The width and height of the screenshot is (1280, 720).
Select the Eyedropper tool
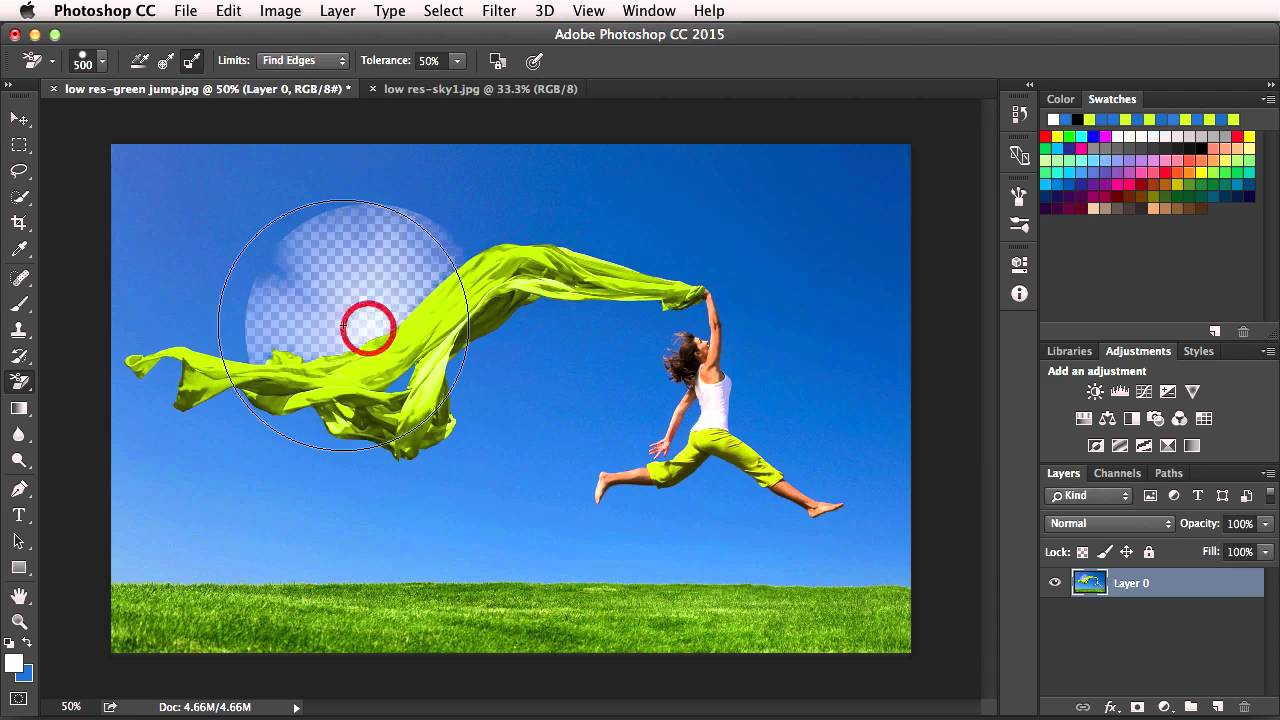pyautogui.click(x=19, y=249)
